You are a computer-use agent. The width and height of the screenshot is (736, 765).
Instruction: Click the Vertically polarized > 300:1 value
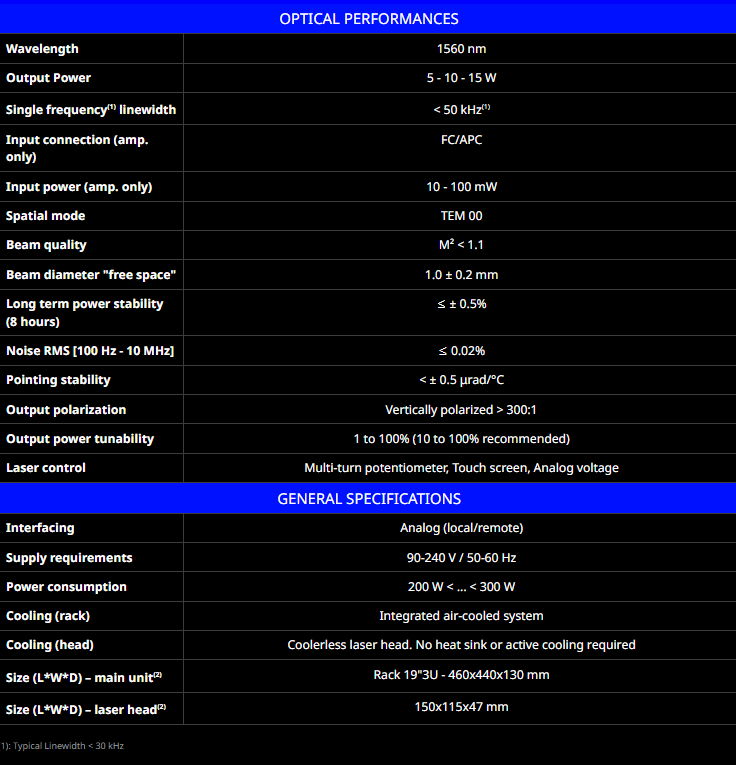click(x=461, y=410)
